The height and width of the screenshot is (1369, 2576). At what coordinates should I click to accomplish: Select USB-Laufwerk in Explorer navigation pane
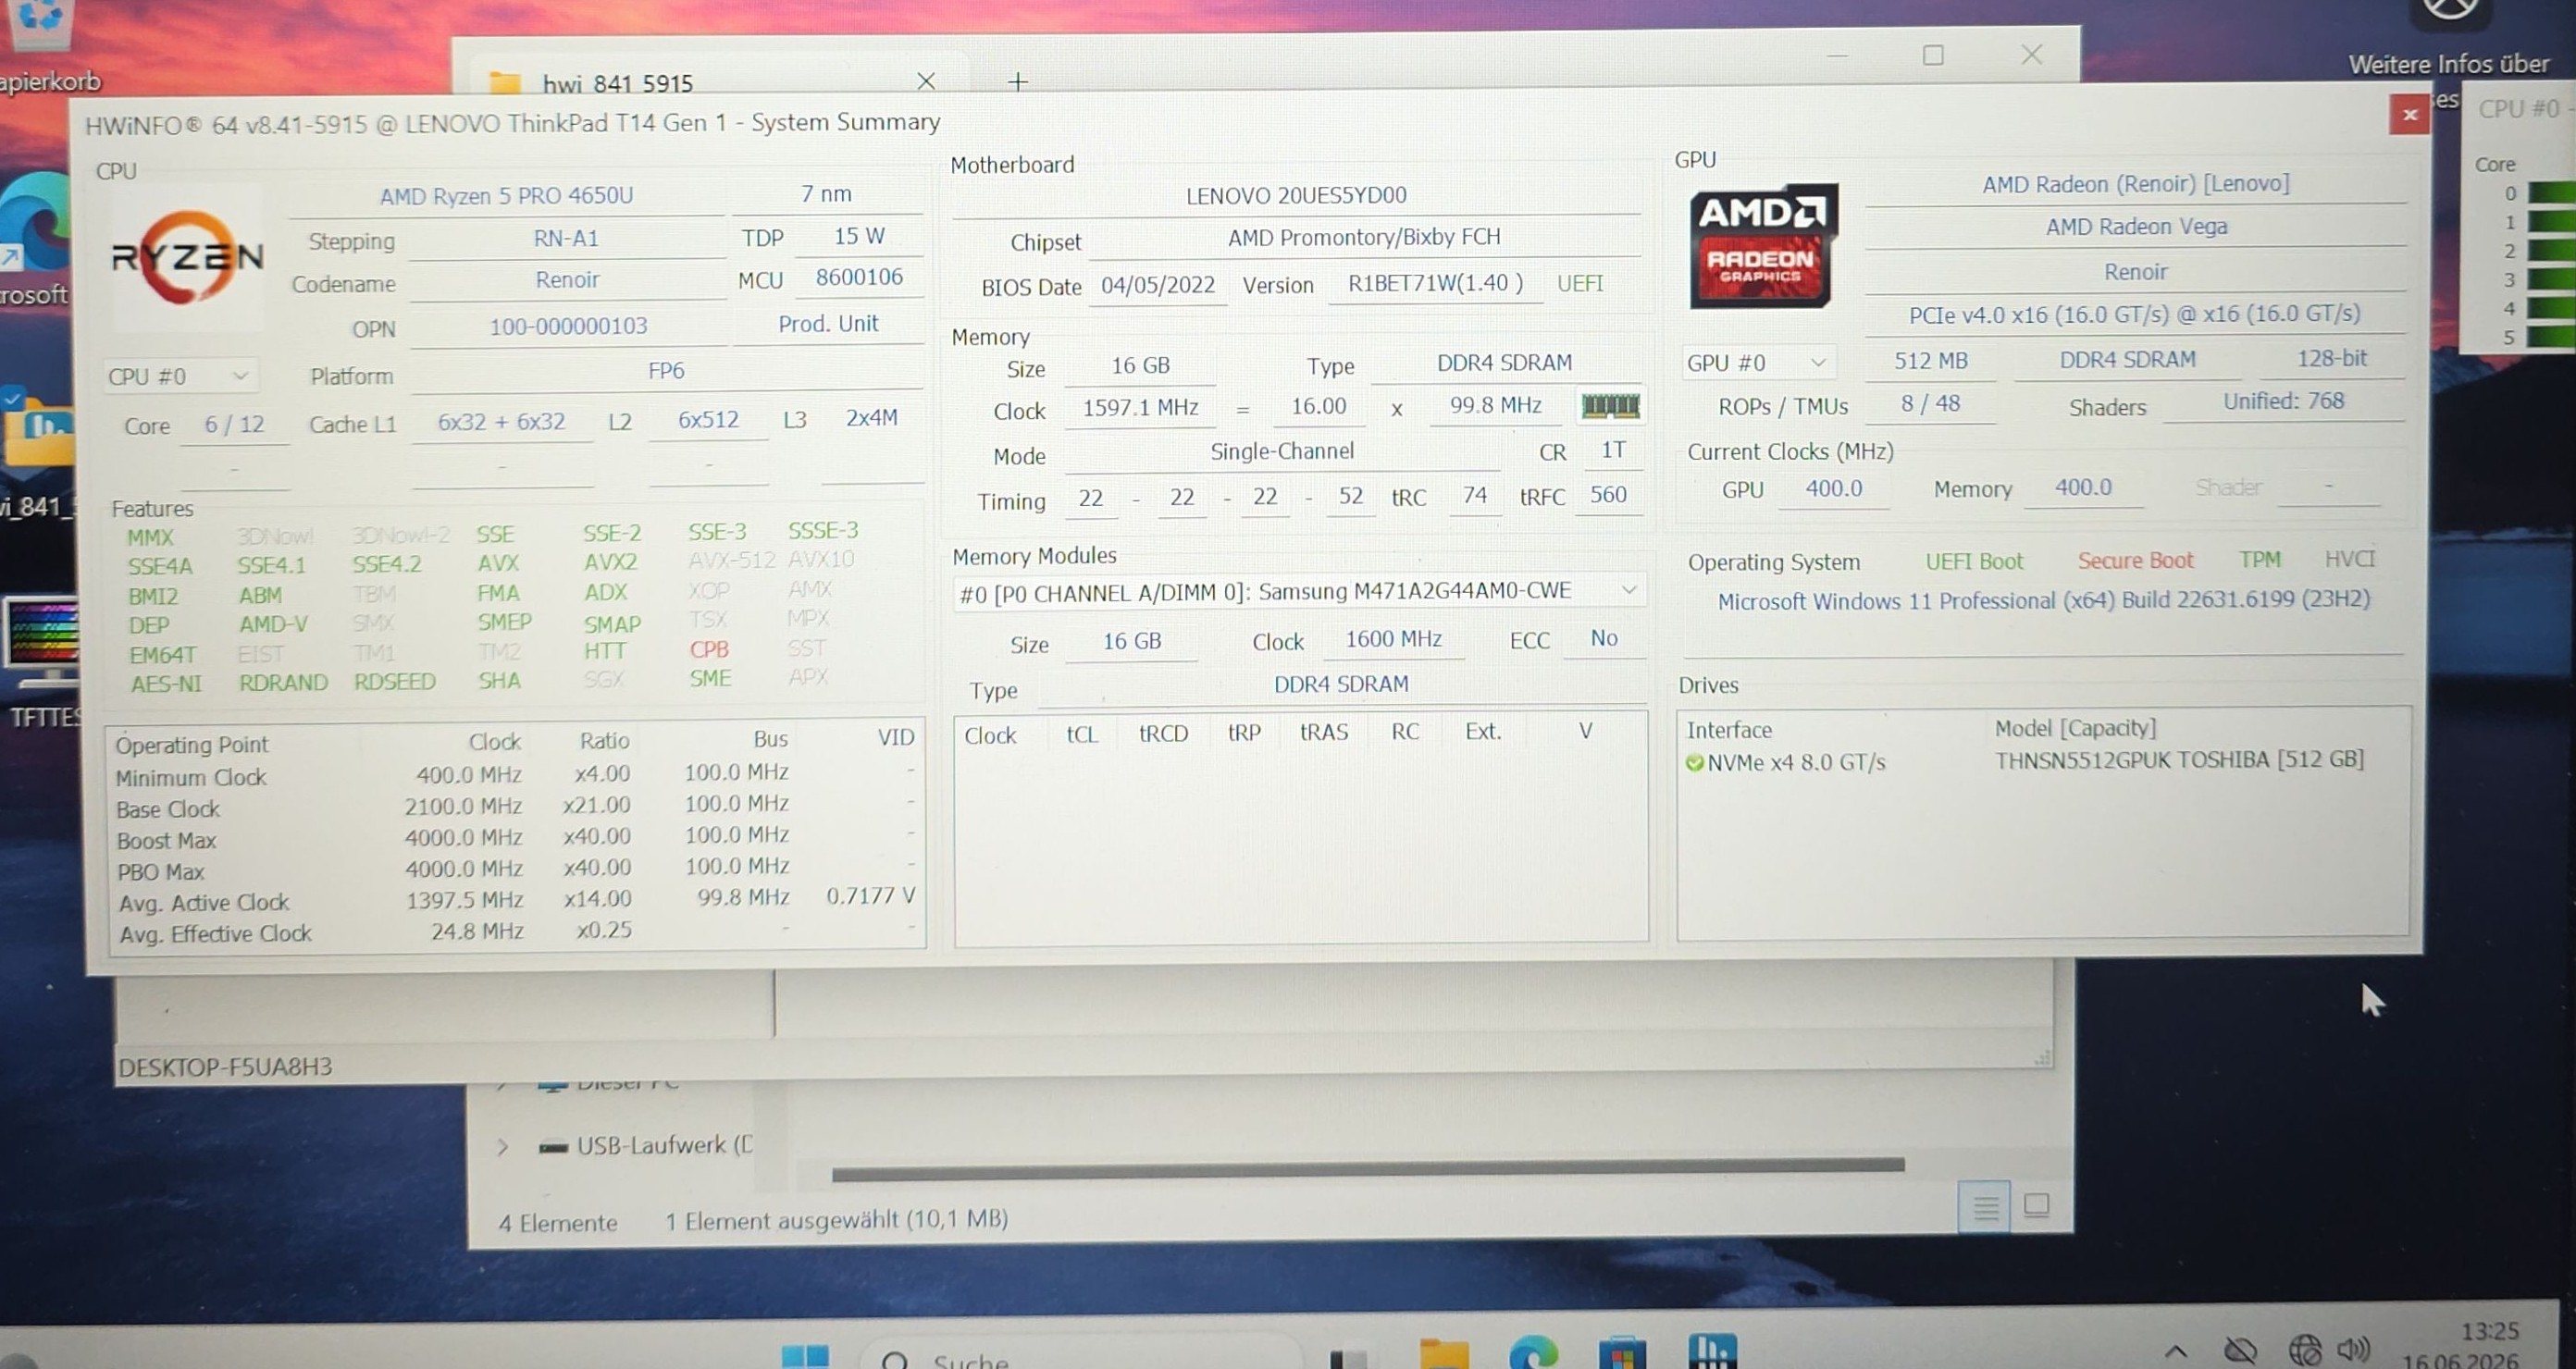pos(665,1145)
